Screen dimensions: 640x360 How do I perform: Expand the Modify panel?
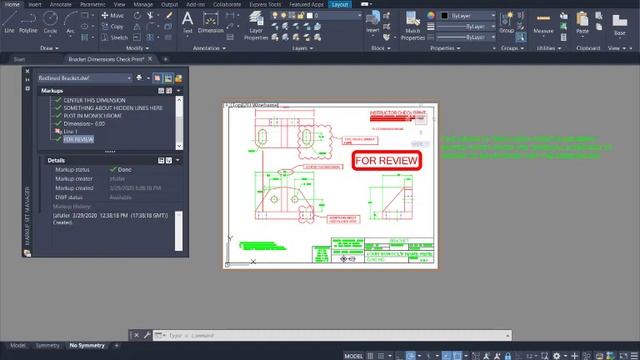click(137, 48)
